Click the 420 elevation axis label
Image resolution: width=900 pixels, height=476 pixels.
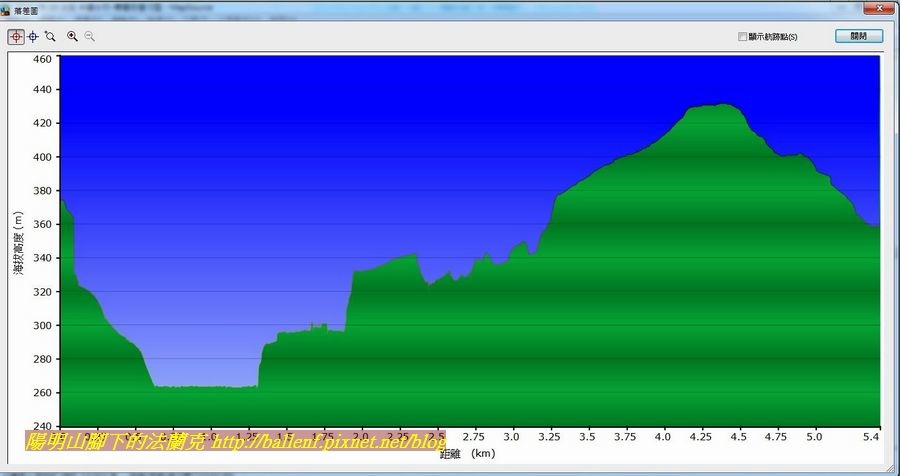[x=43, y=123]
